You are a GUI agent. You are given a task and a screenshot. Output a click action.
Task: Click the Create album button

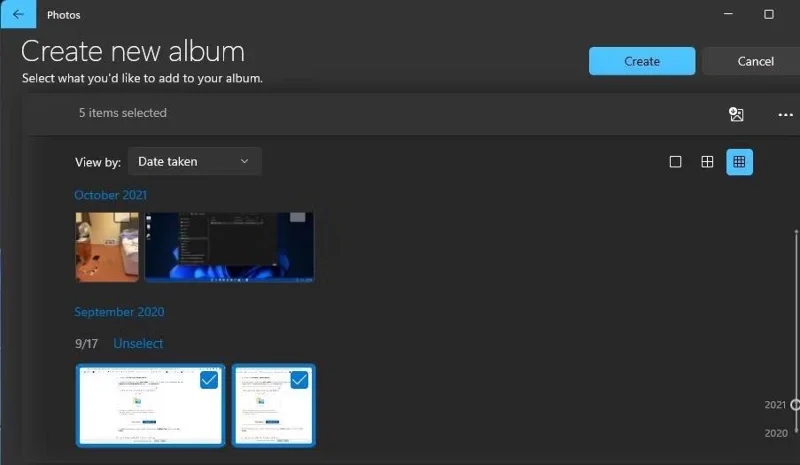(x=642, y=61)
